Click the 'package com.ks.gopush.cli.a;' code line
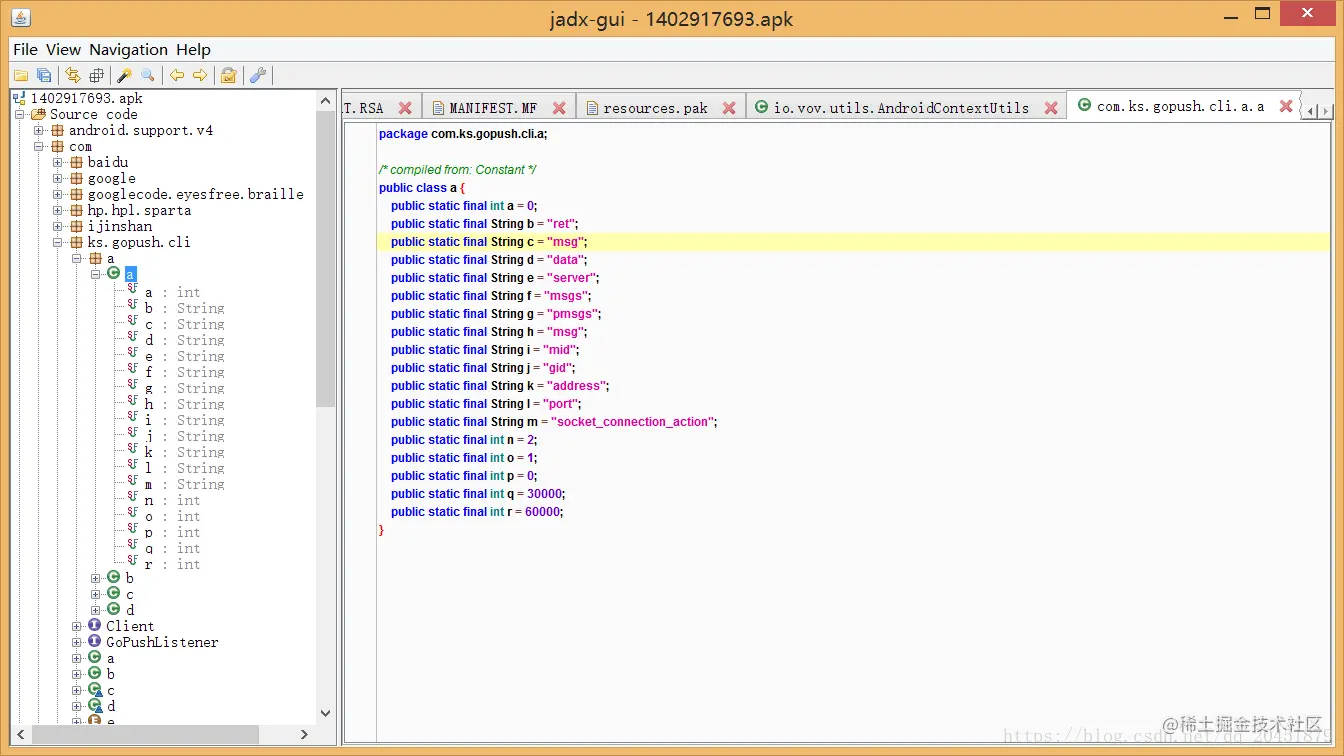This screenshot has width=1344, height=756. coord(463,134)
